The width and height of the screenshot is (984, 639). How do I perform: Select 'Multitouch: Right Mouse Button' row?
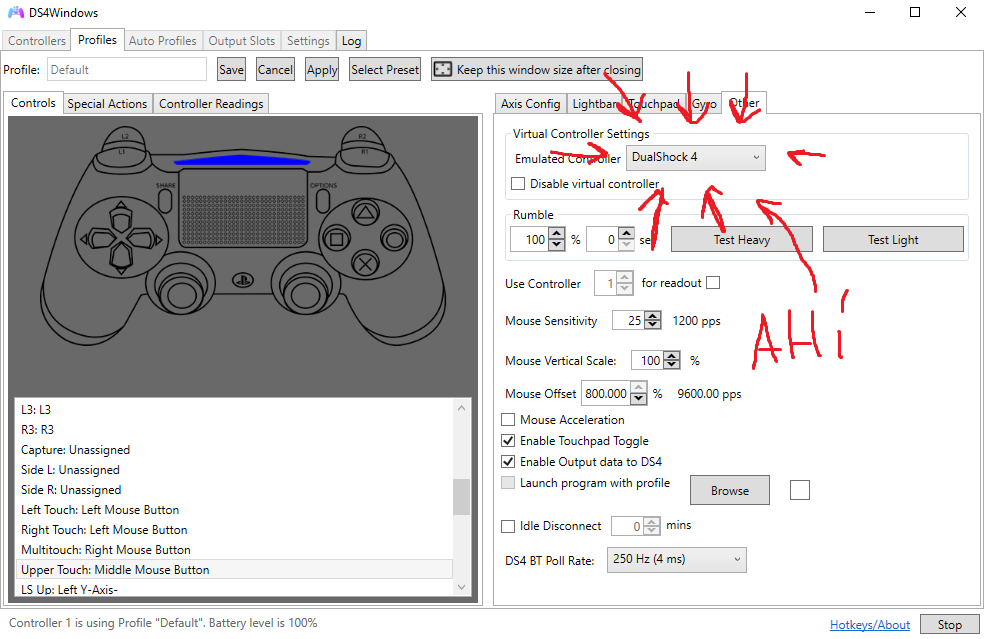click(x=233, y=549)
